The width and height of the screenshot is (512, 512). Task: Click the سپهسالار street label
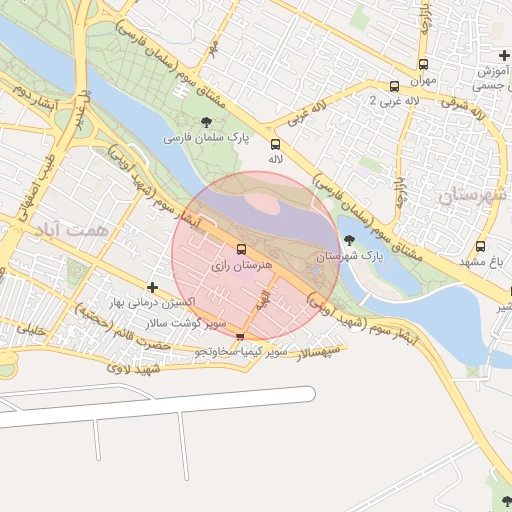(x=319, y=353)
